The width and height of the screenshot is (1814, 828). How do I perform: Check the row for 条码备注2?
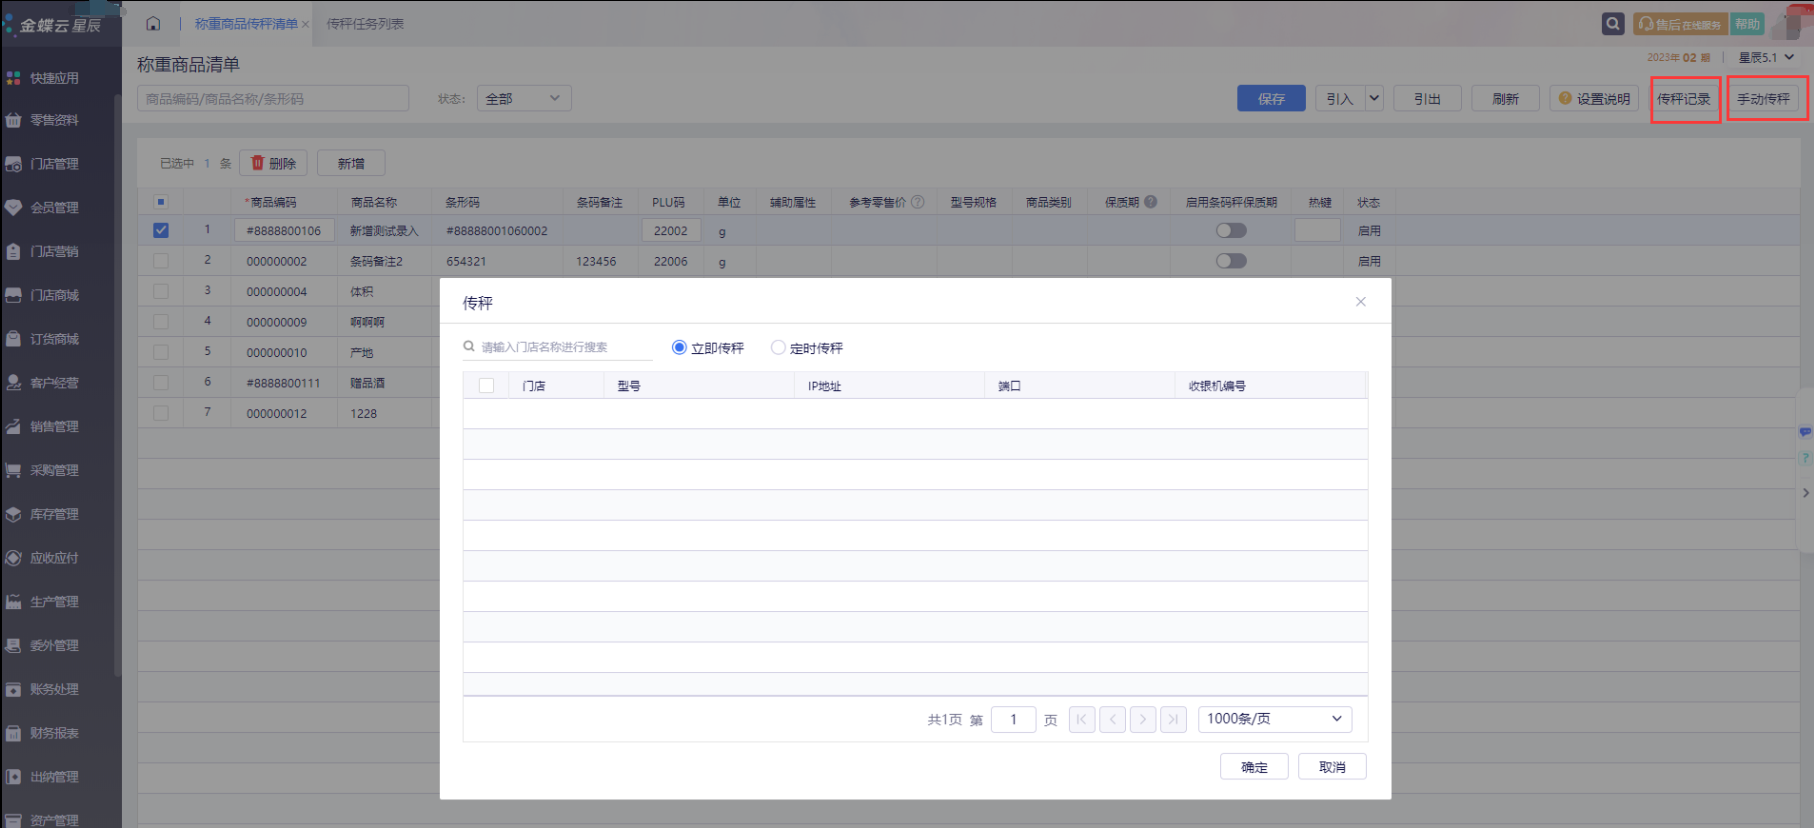161,261
